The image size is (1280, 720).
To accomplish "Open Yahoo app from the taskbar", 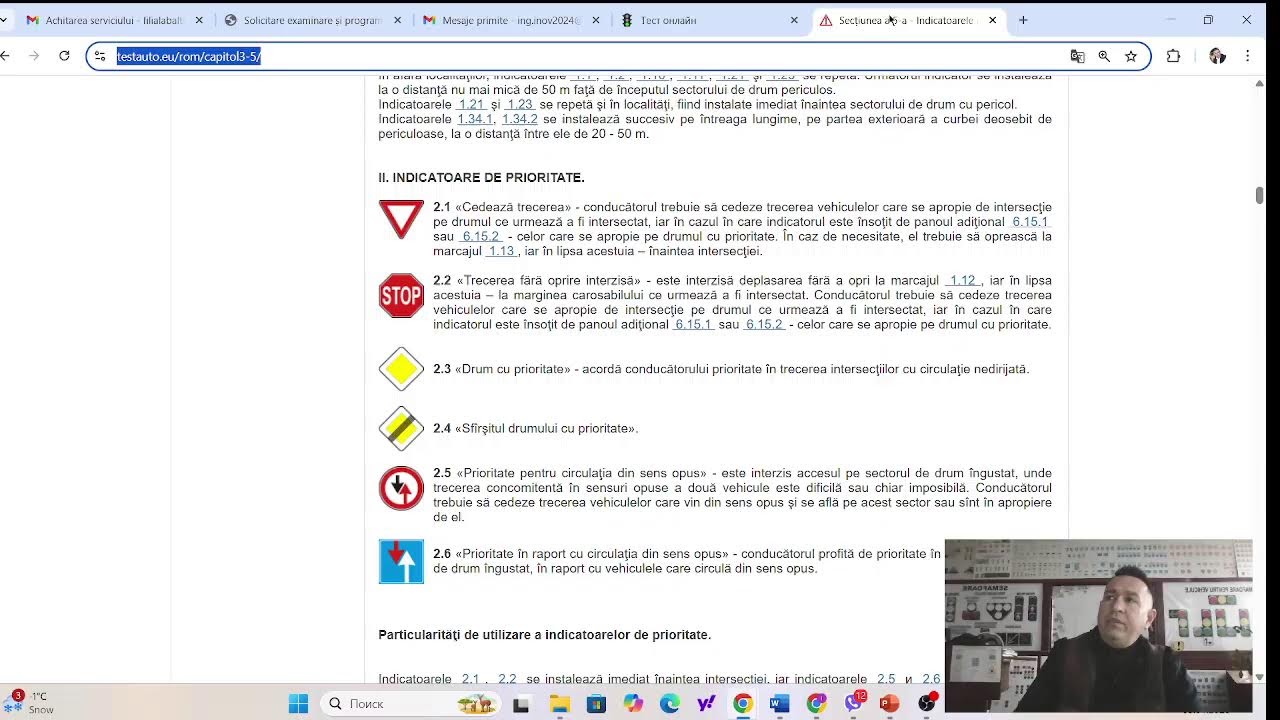I will coord(706,704).
